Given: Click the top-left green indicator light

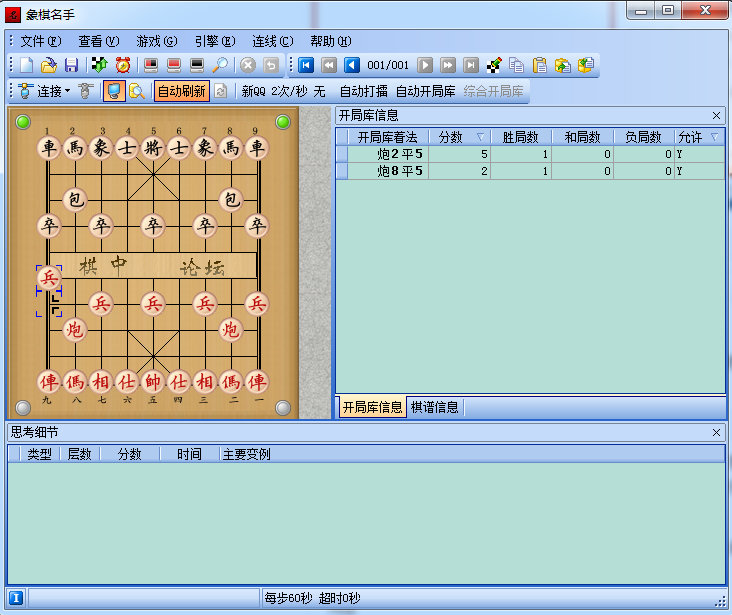Looking at the screenshot, I should (x=23, y=122).
